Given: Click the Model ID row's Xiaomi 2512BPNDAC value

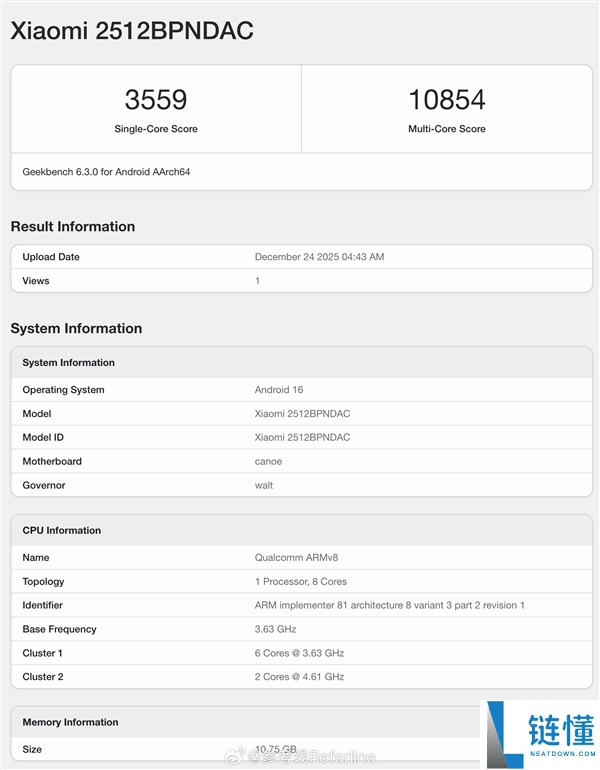Looking at the screenshot, I should [x=302, y=438].
